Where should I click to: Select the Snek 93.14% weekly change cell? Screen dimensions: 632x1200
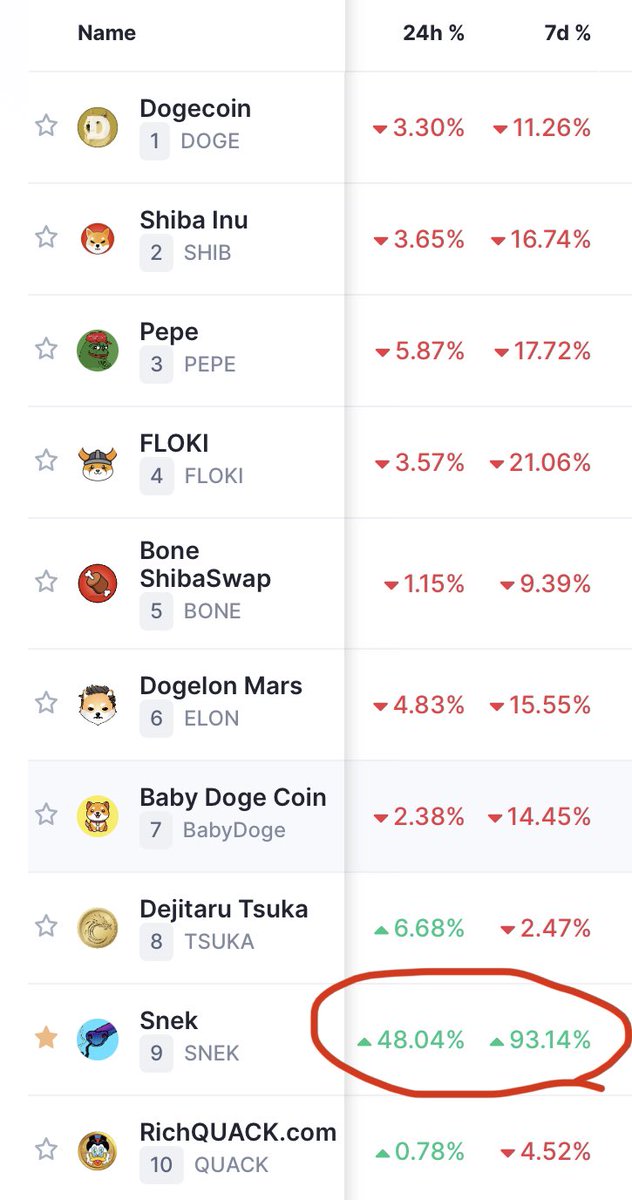(540, 1040)
